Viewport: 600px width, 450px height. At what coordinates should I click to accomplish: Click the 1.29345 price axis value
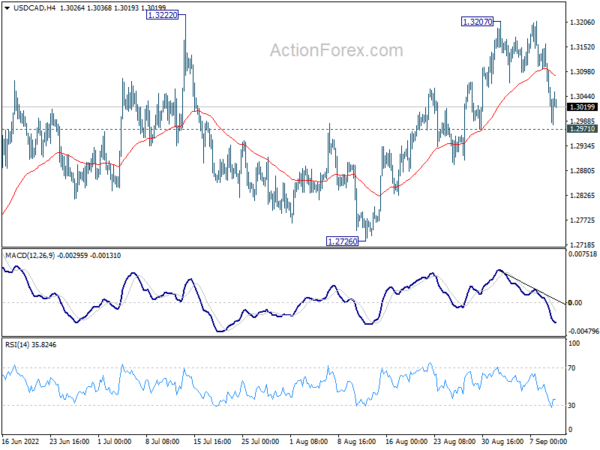point(582,146)
